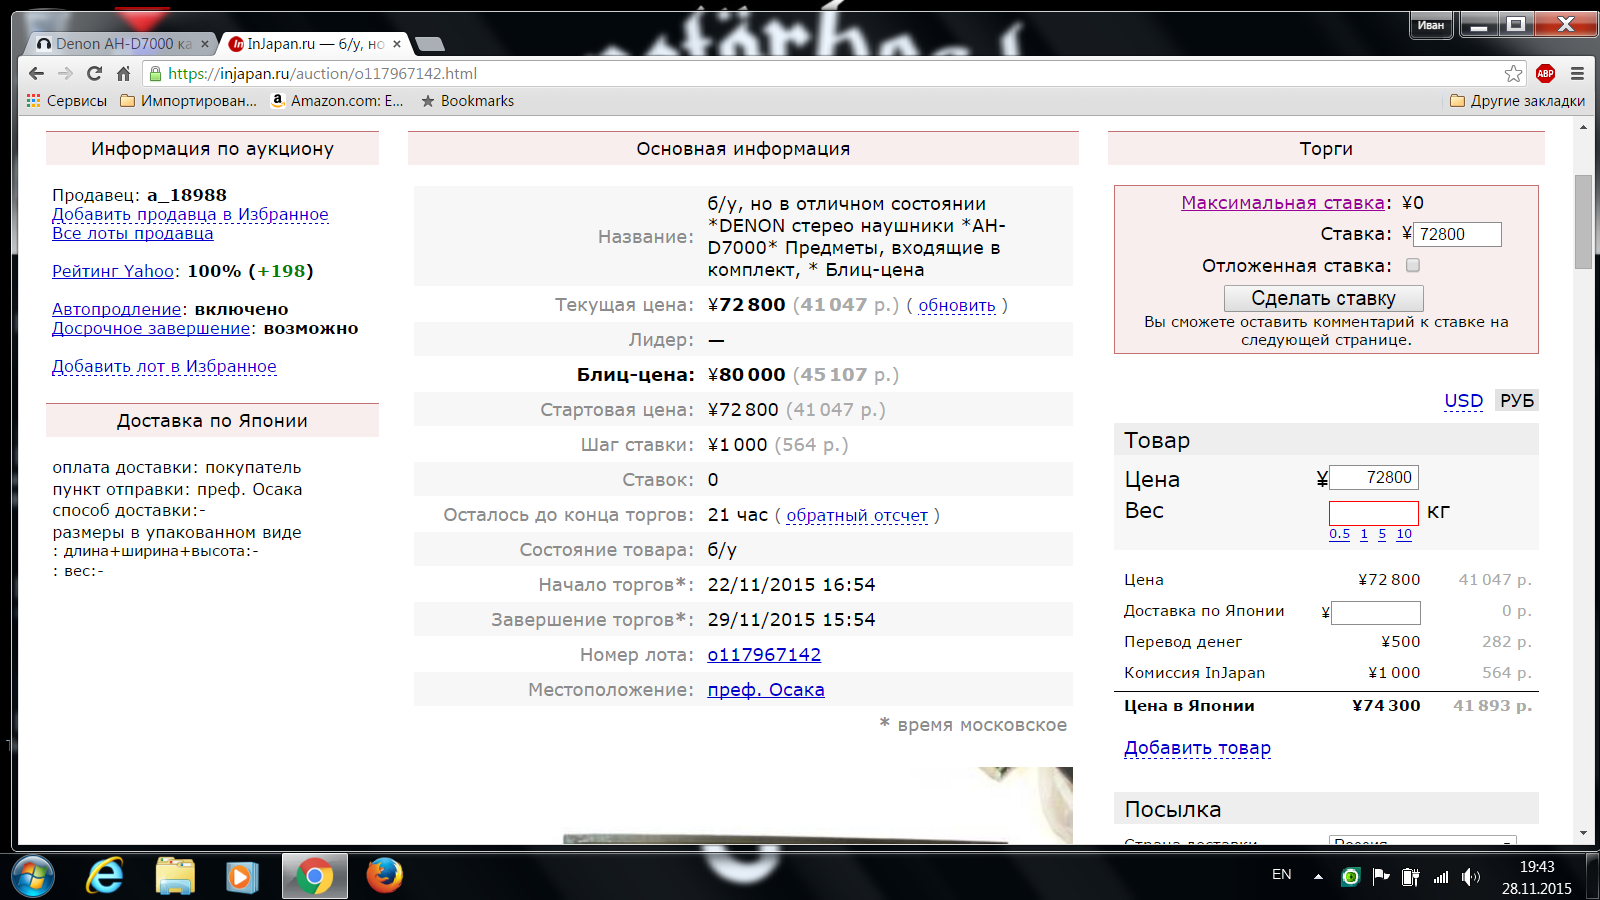Open the green tray application icon

click(x=1351, y=877)
